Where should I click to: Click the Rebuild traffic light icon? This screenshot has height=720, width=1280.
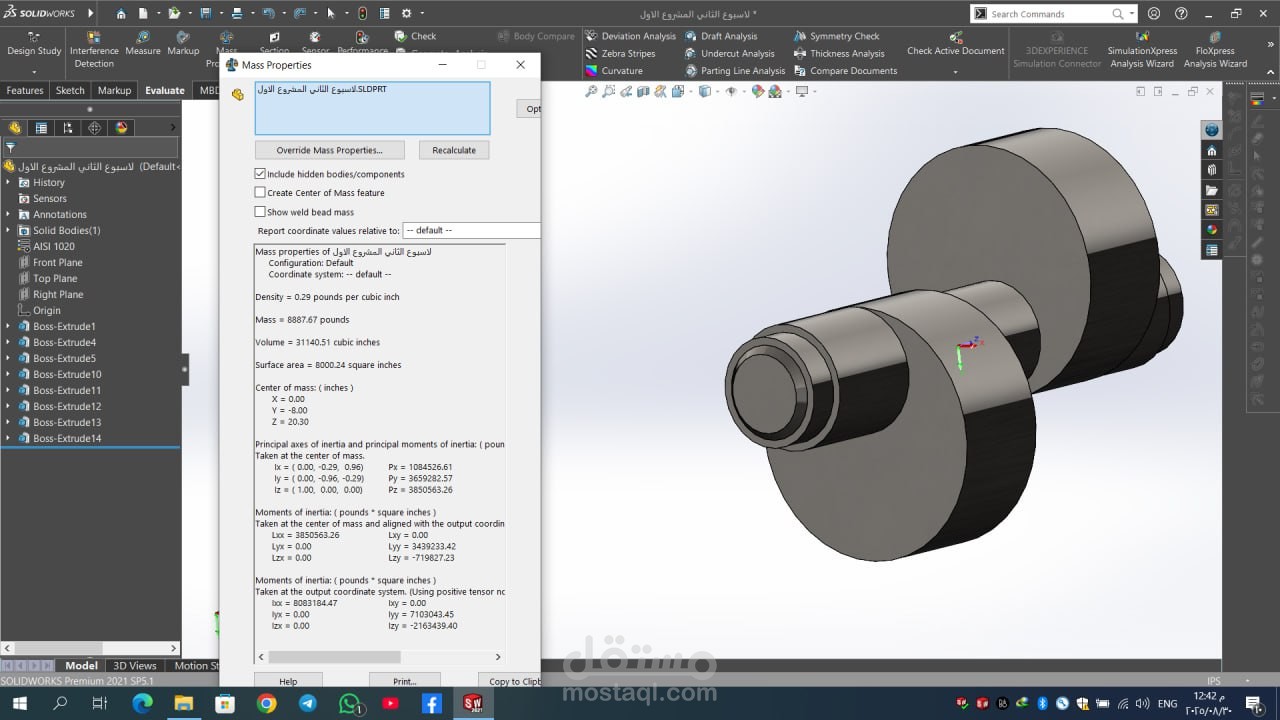[x=361, y=14]
